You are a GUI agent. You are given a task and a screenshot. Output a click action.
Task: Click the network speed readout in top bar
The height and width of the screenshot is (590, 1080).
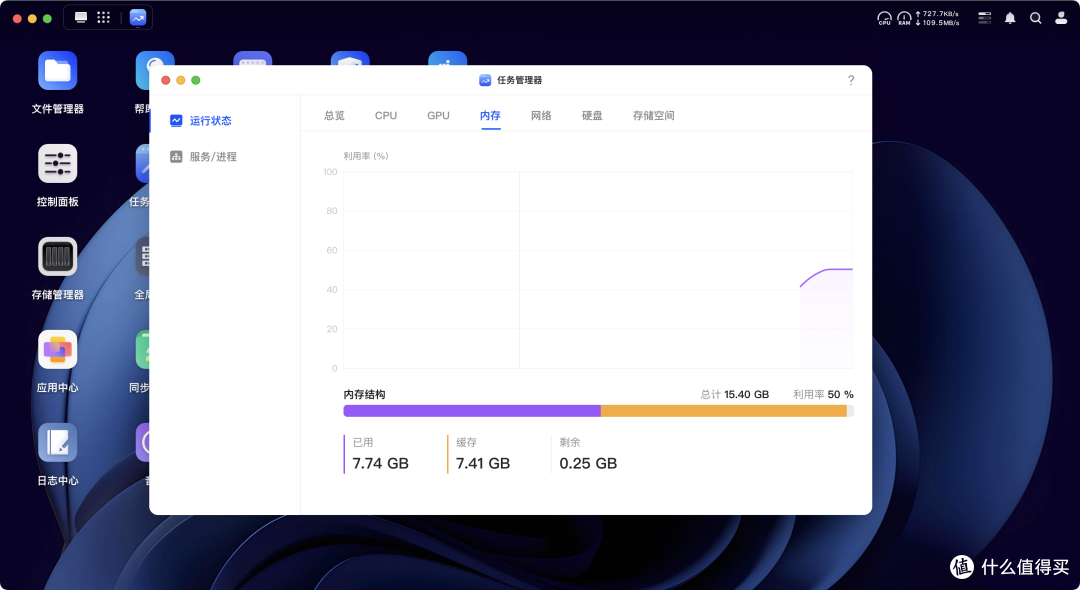tap(937, 18)
